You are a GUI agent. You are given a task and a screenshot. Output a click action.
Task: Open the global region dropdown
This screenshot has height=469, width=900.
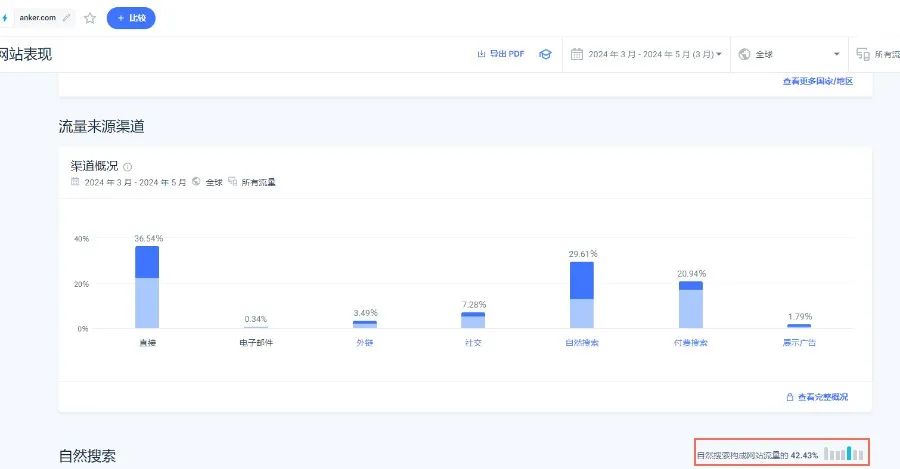789,55
